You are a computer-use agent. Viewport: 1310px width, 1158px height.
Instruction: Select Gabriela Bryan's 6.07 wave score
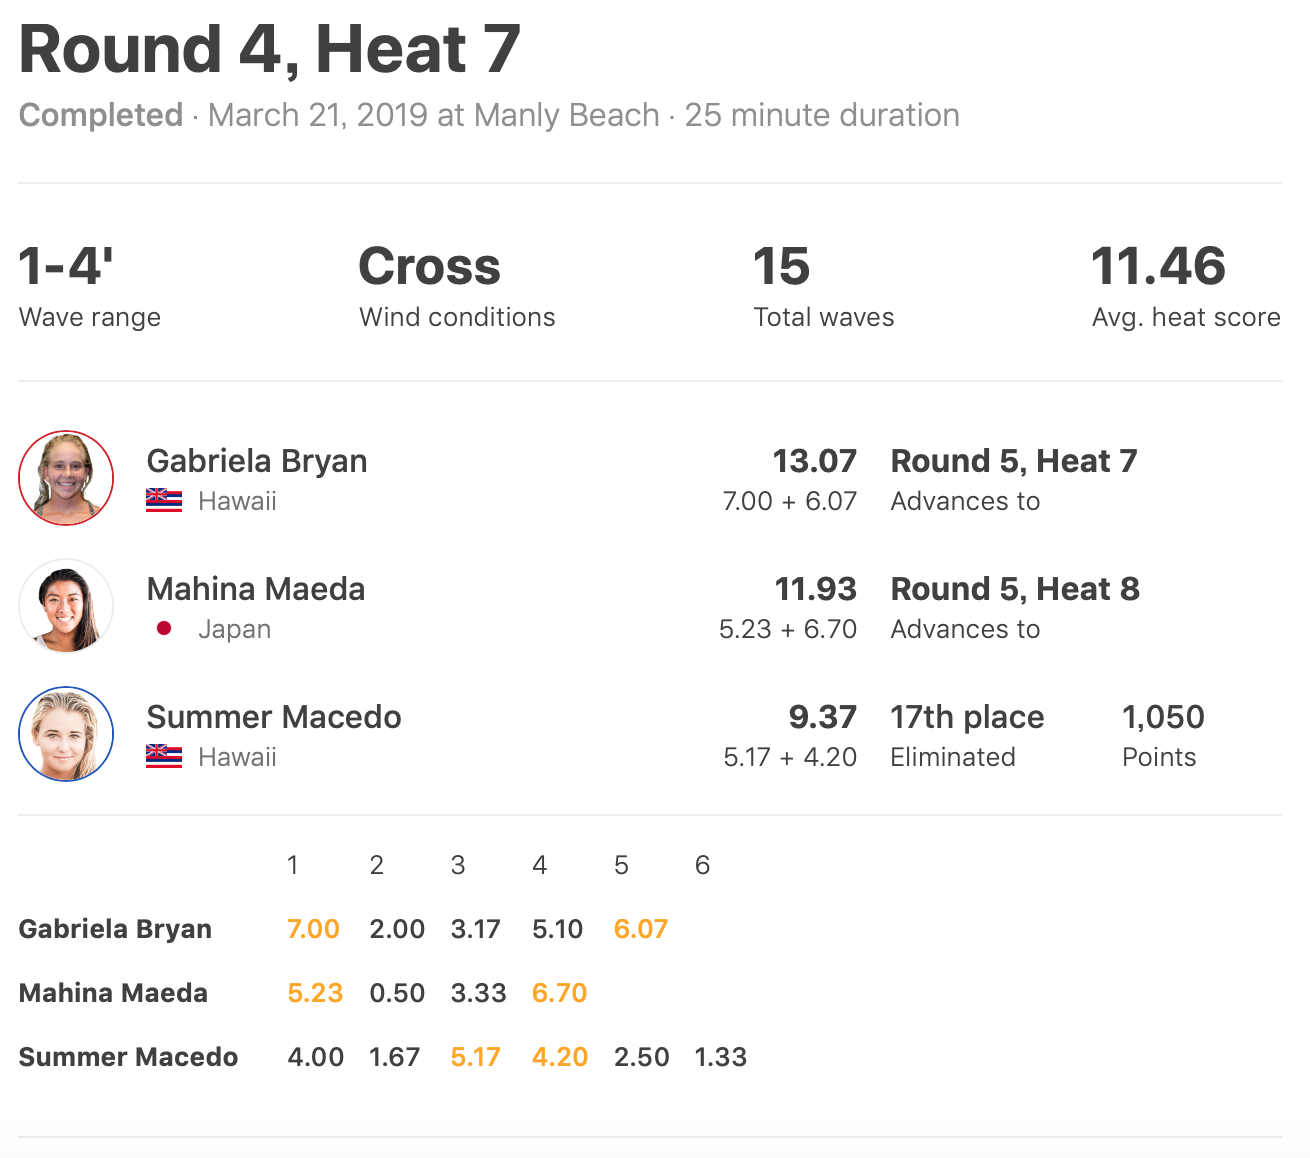pos(640,929)
